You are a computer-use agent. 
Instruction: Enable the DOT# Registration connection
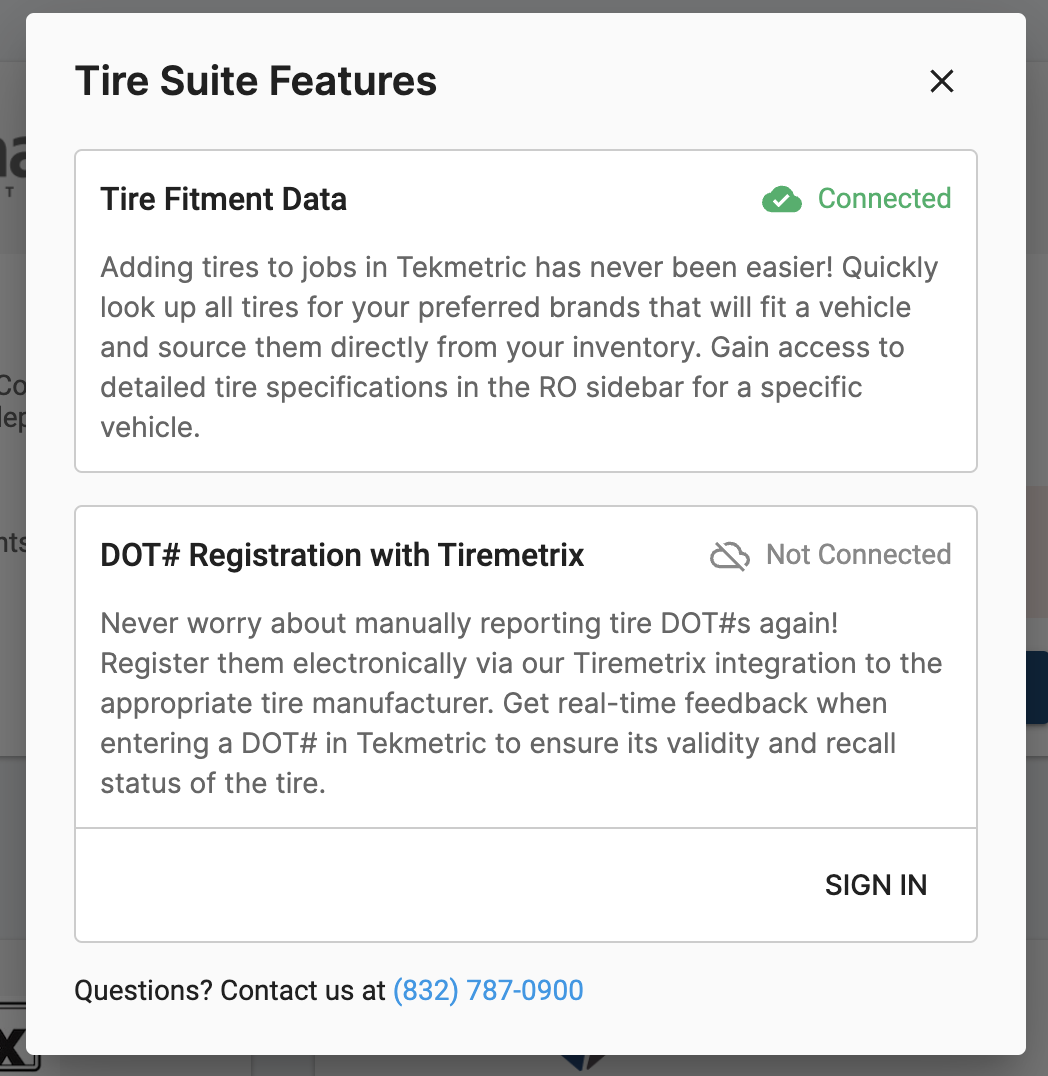[x=876, y=885]
